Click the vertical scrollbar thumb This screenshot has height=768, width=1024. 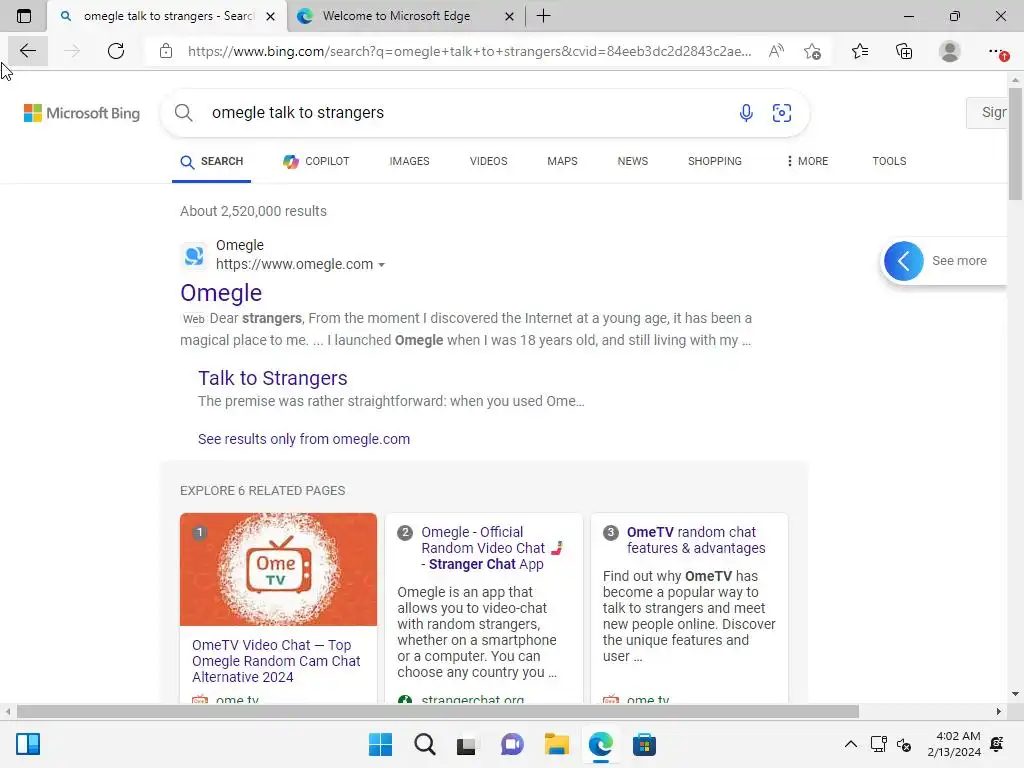[1015, 144]
